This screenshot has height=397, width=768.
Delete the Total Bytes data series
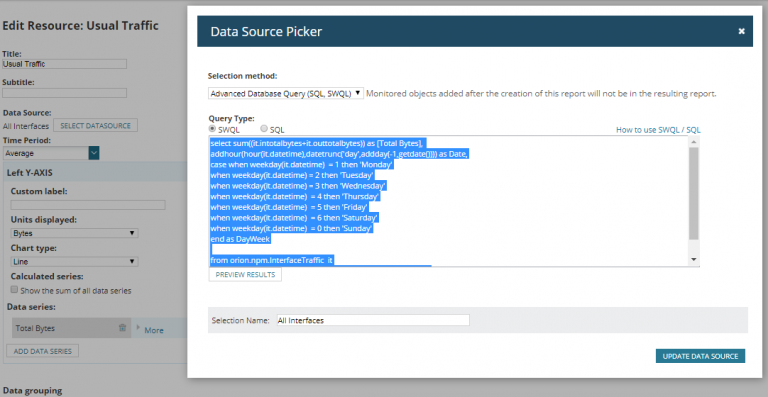click(x=122, y=328)
